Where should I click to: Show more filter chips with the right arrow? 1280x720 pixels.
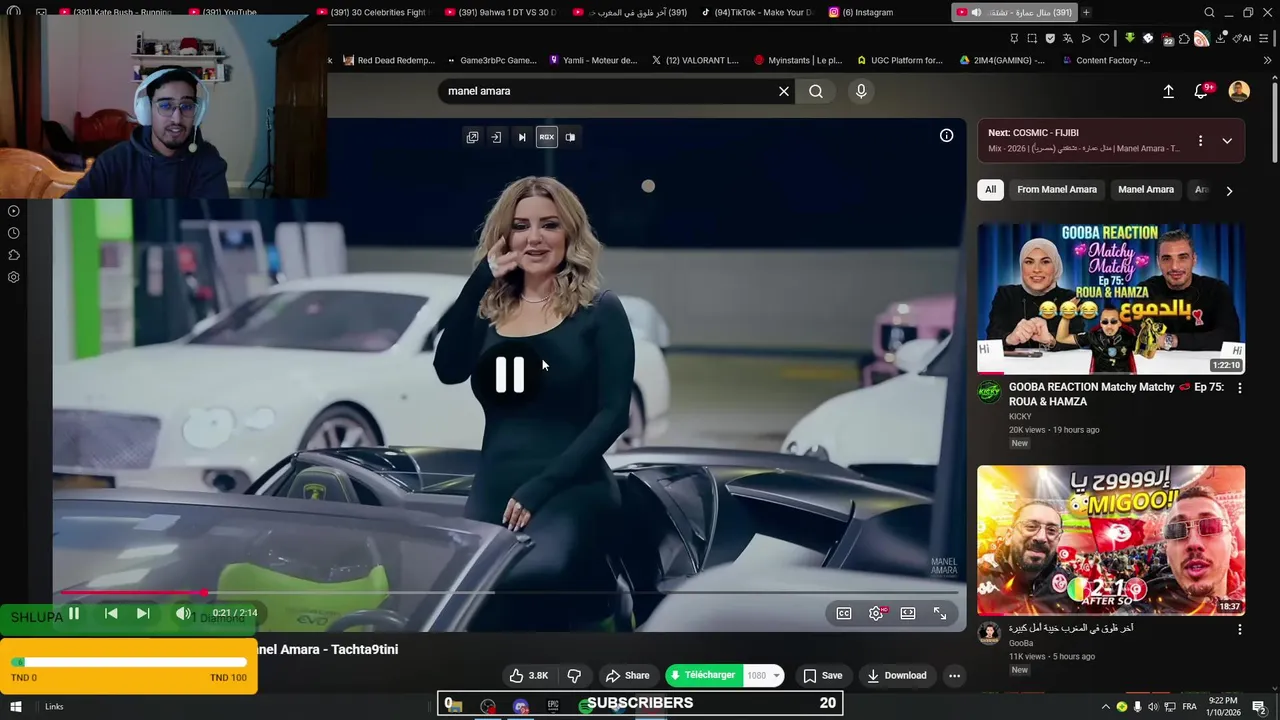(x=1229, y=190)
